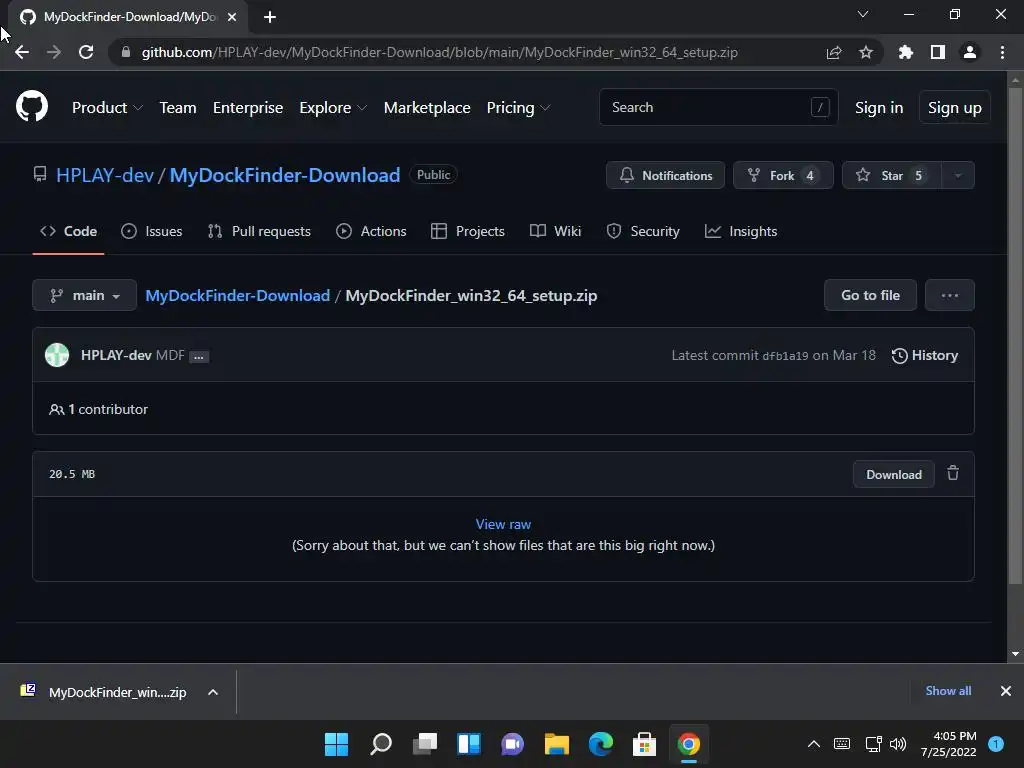
Task: Click the volume icon in system tray
Action: point(898,744)
